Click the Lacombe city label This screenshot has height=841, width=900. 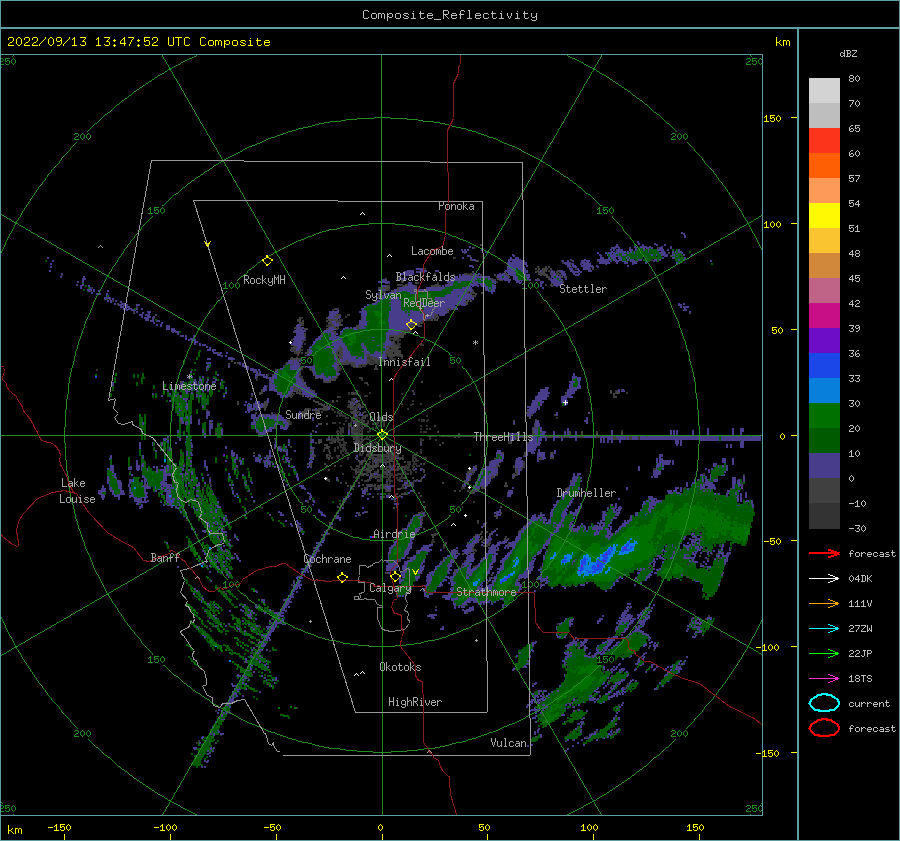432,251
